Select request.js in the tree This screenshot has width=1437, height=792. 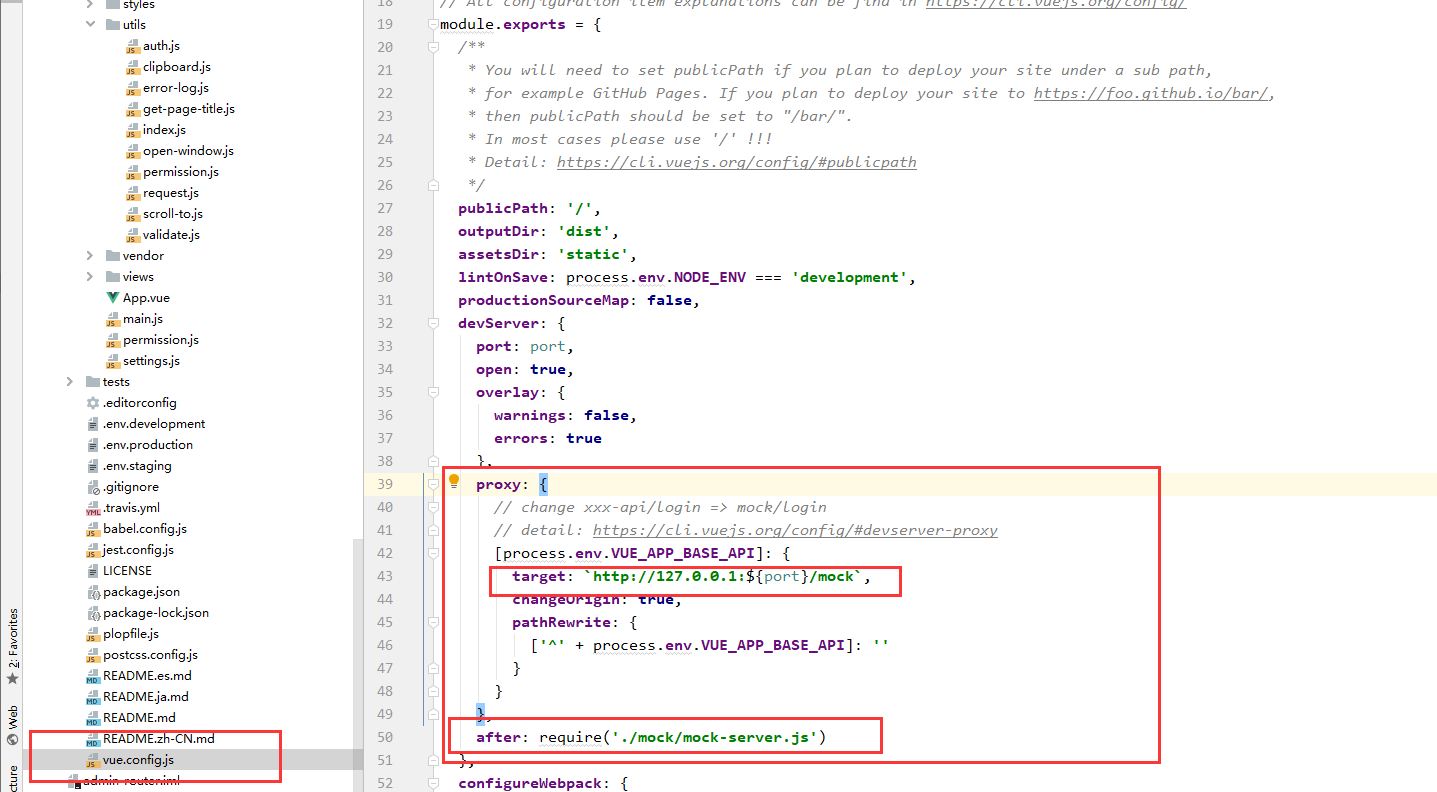click(x=171, y=193)
